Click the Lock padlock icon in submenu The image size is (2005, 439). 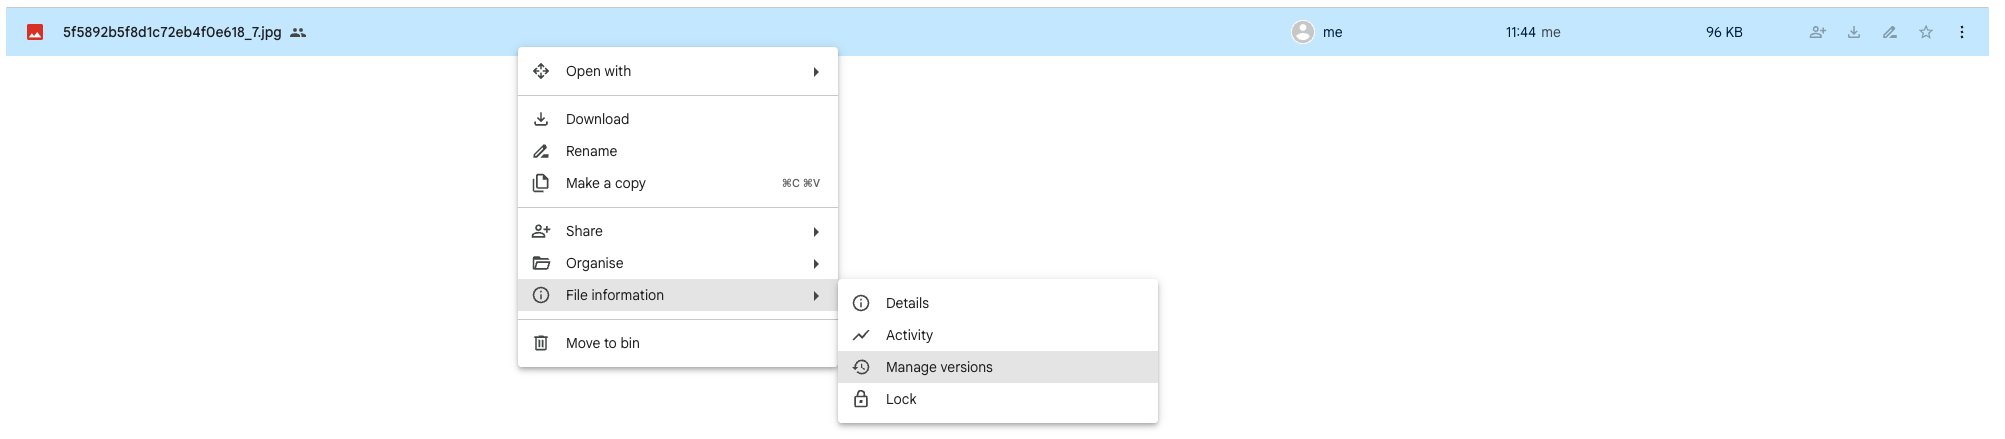(861, 399)
